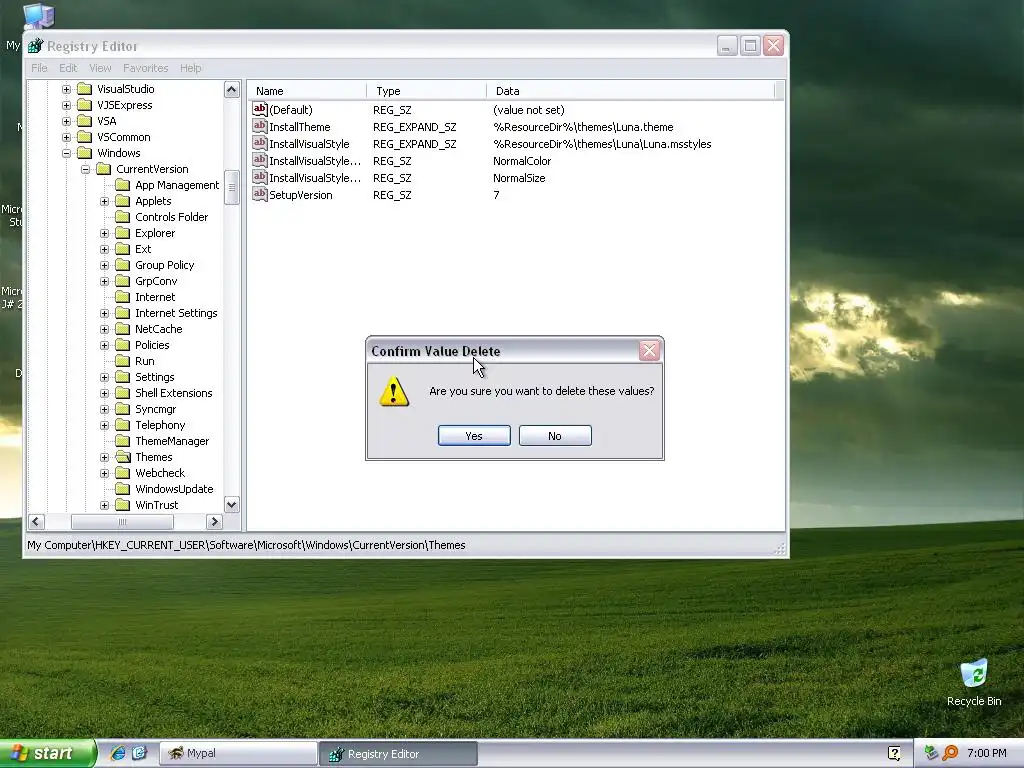Open the Windows Start menu
1024x768 pixels.
[47, 754]
